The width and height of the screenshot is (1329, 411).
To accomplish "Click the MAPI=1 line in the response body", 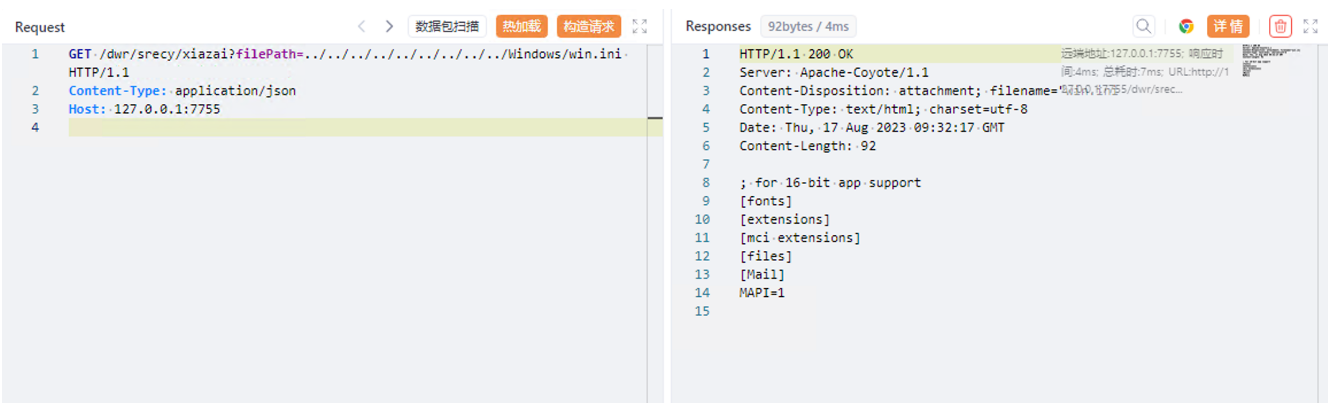I will pos(762,293).
